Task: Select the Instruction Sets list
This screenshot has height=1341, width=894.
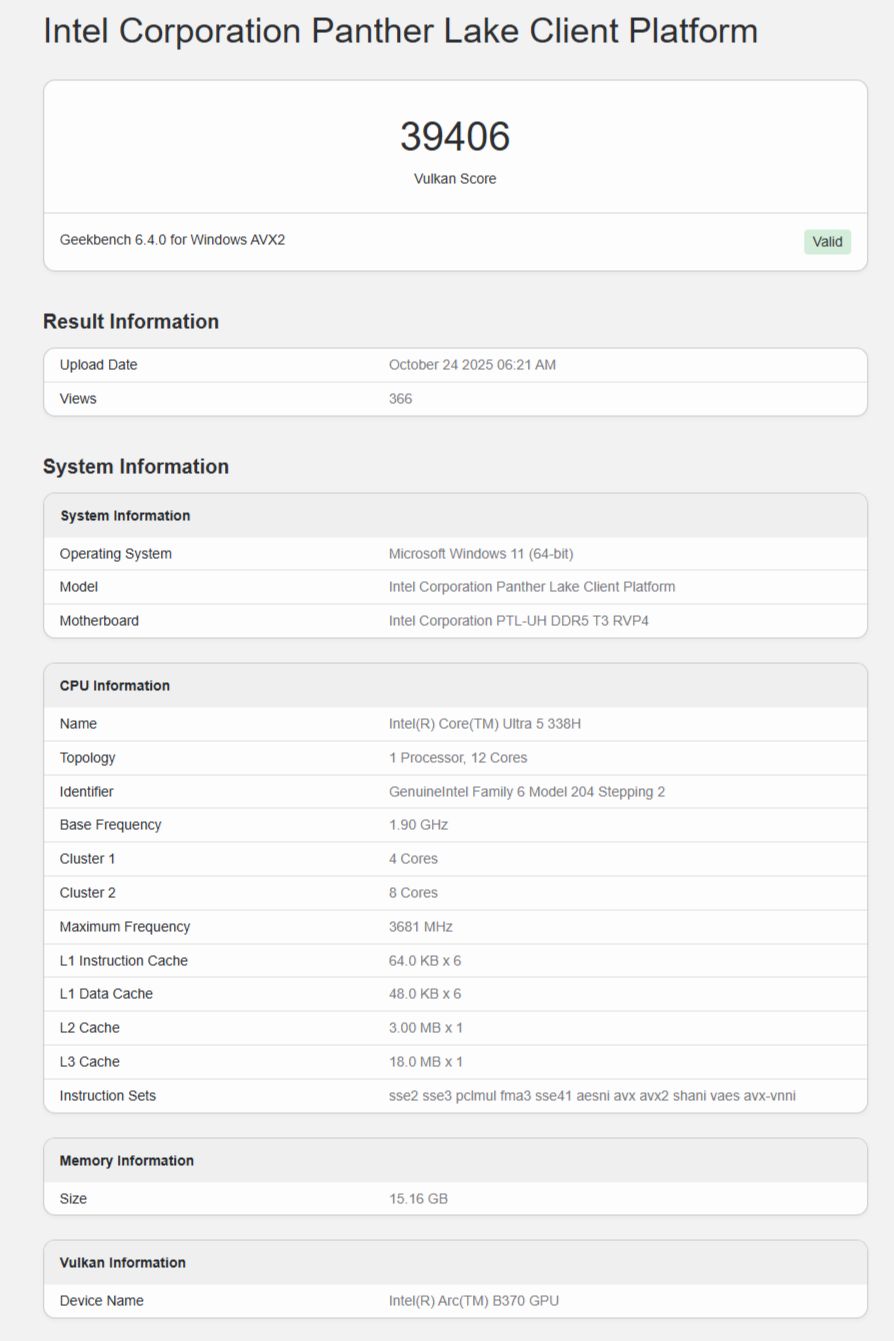Action: [x=592, y=1095]
